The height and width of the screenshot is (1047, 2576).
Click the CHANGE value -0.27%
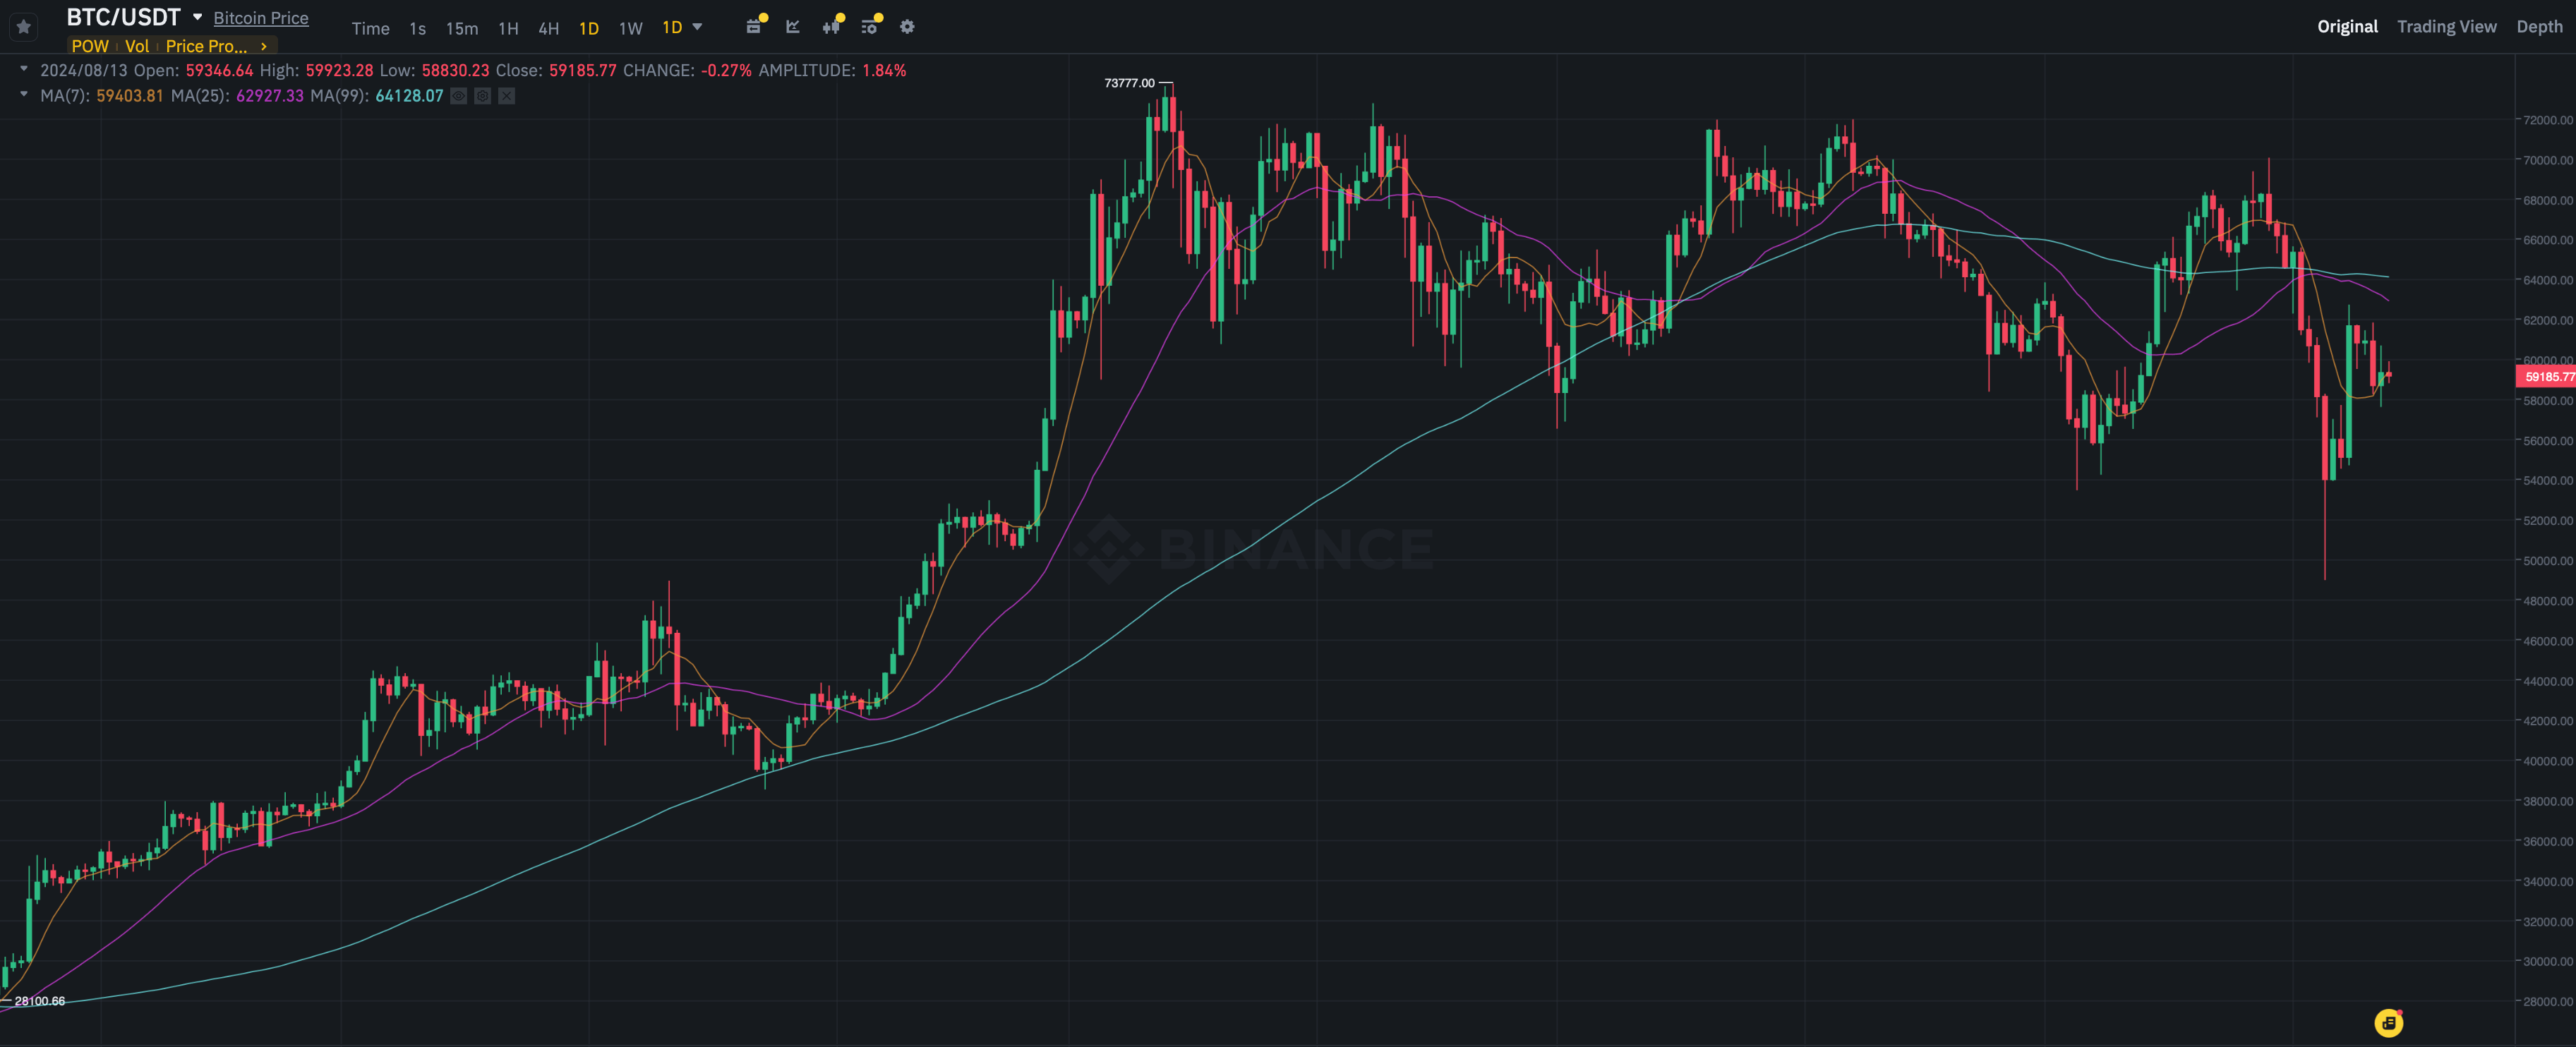[x=726, y=70]
